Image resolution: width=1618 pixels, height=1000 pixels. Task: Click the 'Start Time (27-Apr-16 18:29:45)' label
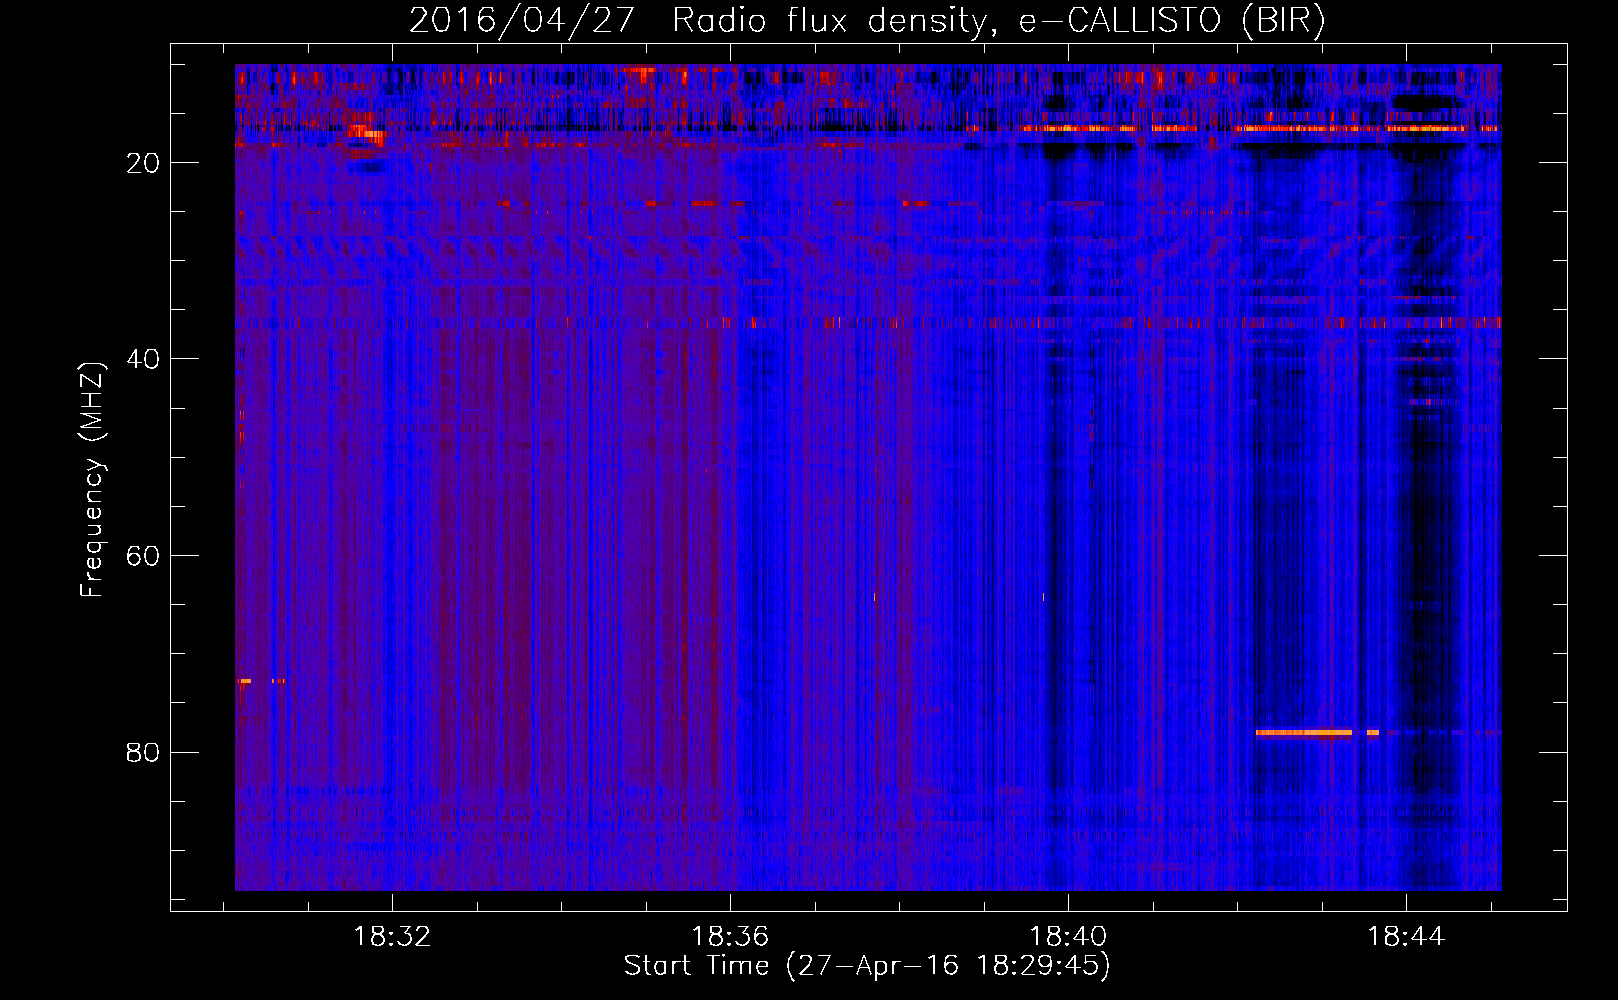[867, 966]
